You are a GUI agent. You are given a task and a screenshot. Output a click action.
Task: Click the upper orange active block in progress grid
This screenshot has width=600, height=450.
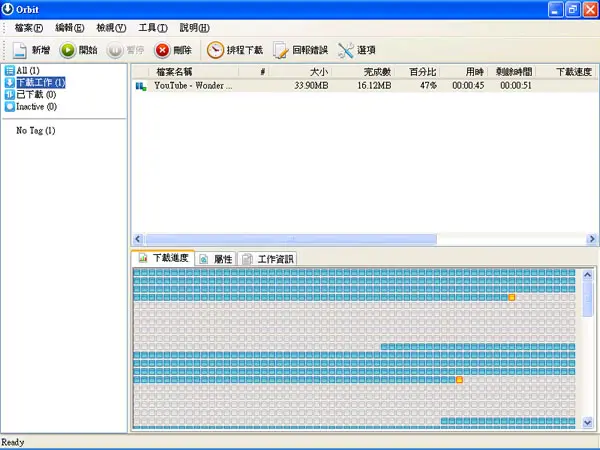point(512,297)
